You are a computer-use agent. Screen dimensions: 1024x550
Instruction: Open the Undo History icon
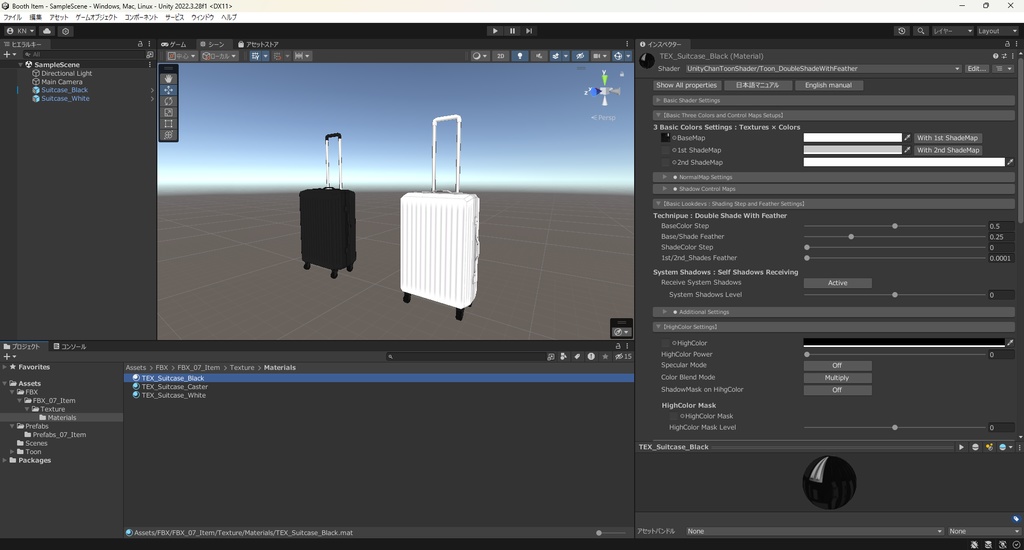tap(902, 31)
